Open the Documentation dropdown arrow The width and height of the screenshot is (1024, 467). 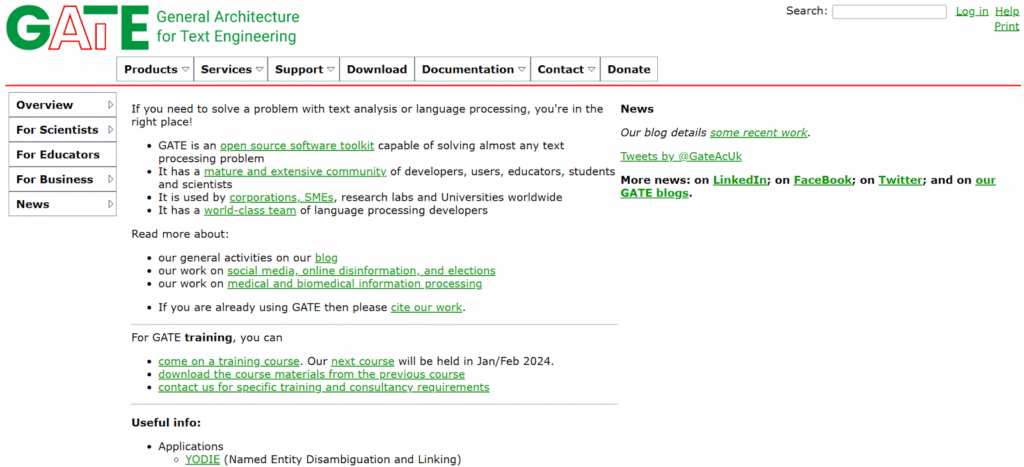(x=522, y=69)
